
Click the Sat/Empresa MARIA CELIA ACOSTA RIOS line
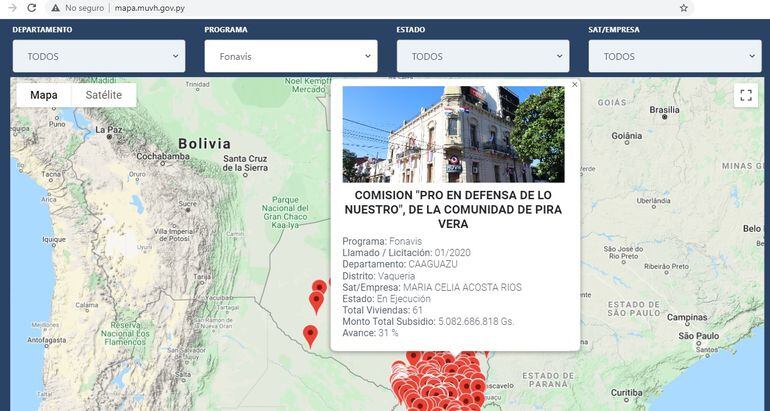pos(432,287)
